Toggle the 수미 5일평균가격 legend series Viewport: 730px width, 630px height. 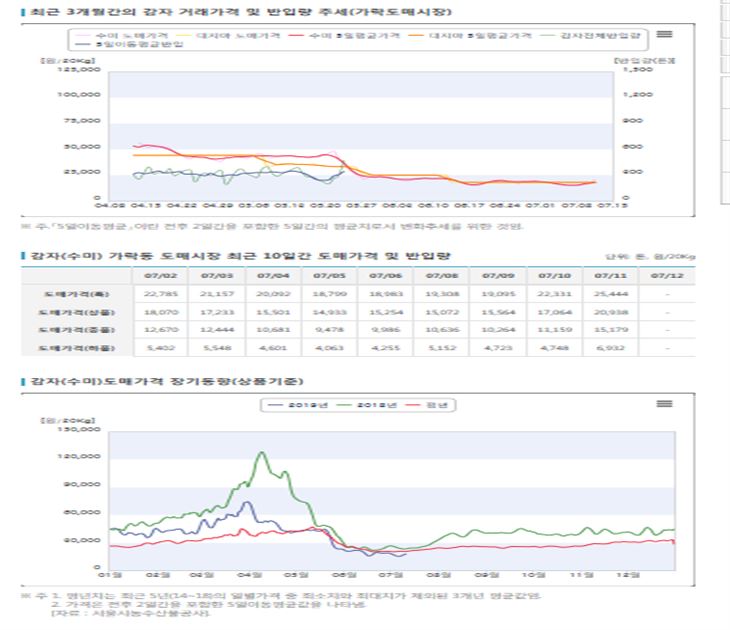344,35
